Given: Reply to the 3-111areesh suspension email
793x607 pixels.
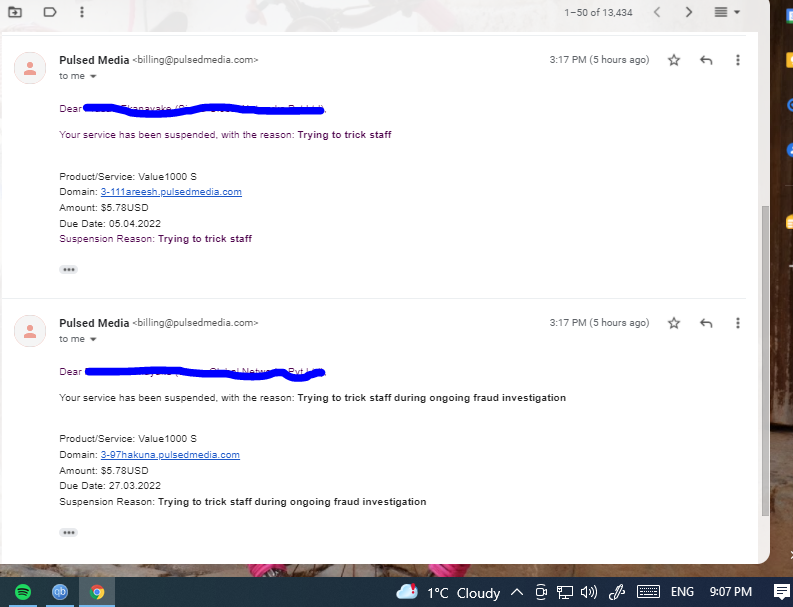Looking at the screenshot, I should click(706, 60).
